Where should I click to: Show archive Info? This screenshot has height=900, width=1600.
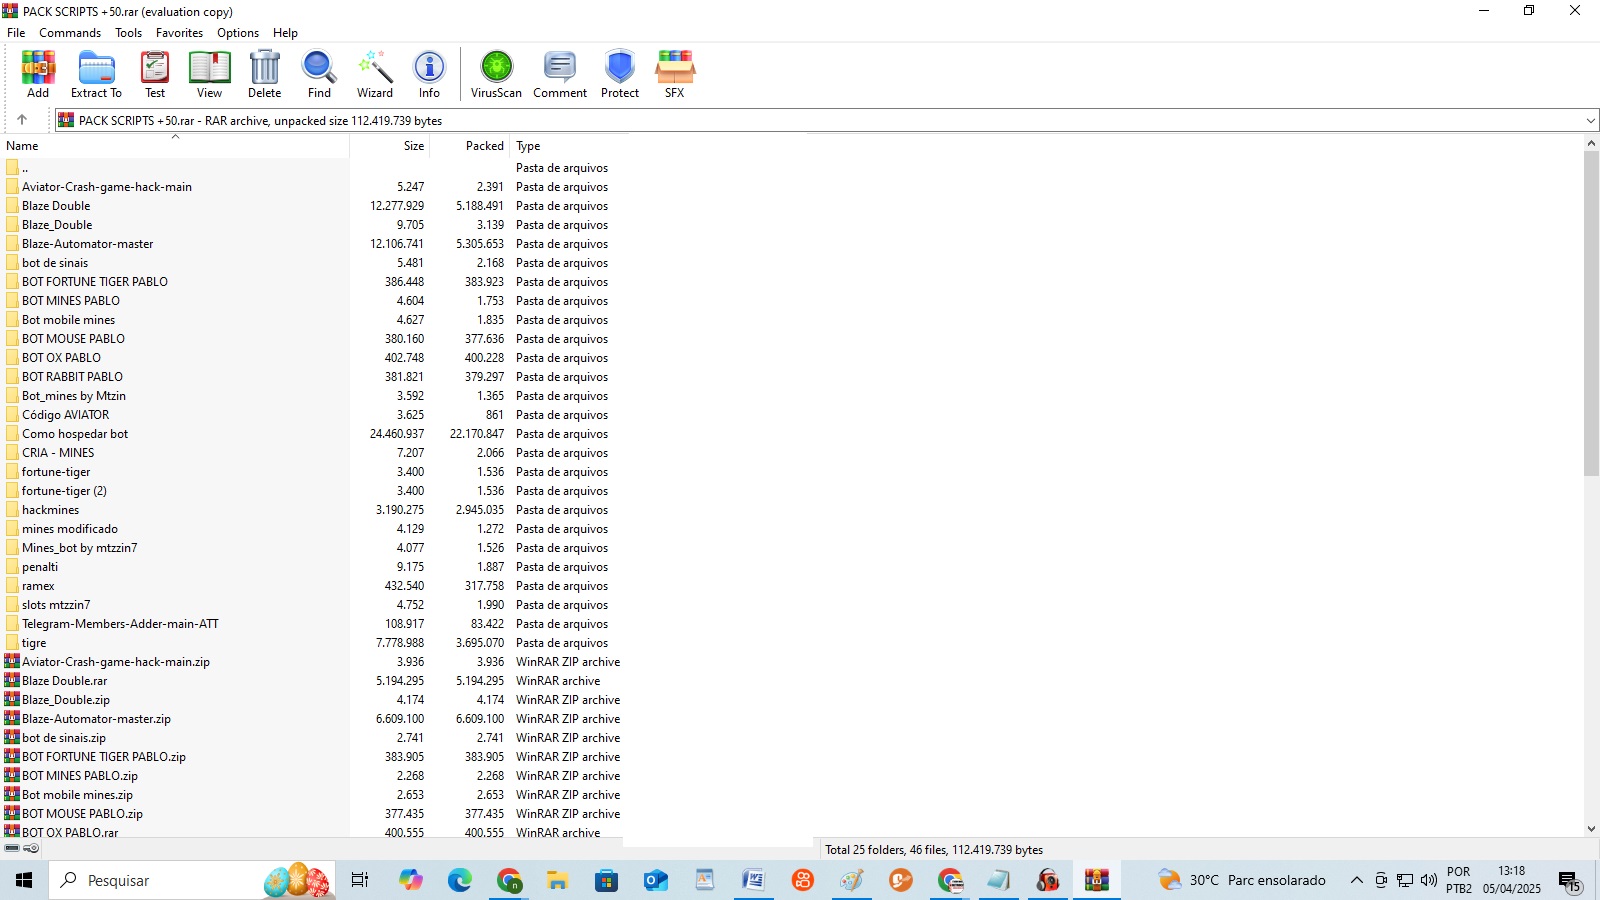pos(429,75)
